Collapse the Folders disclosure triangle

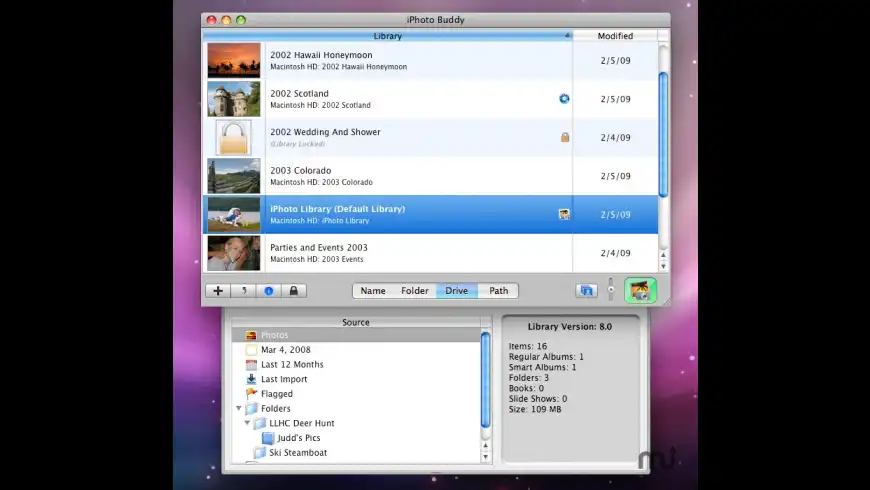click(239, 408)
